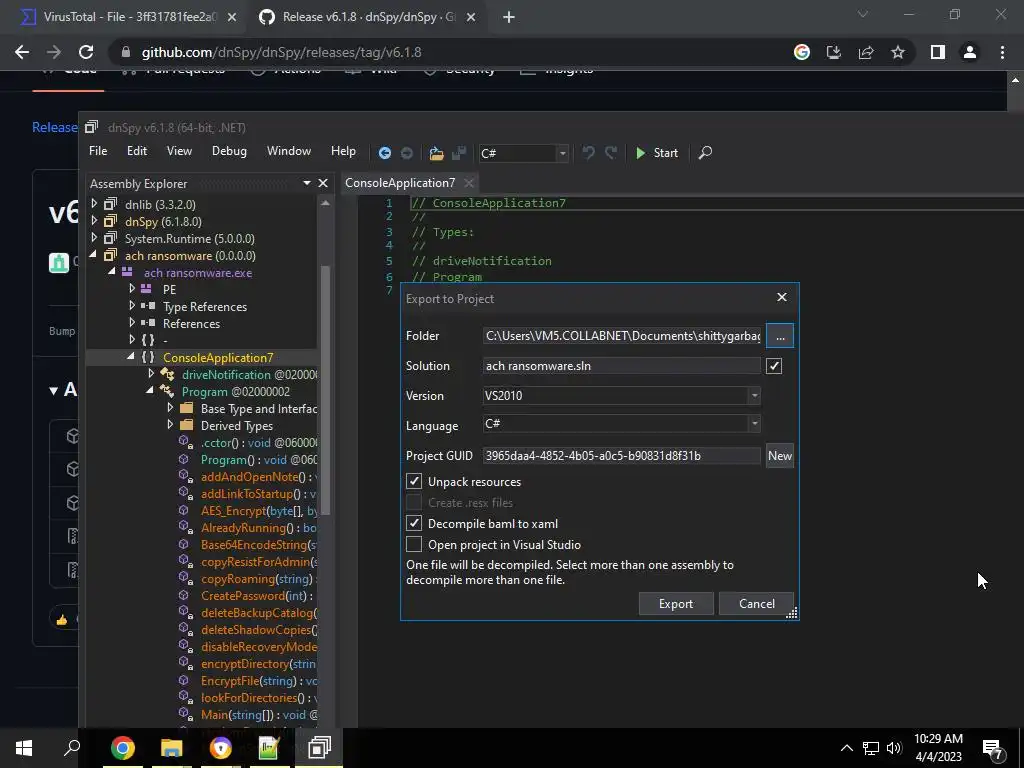This screenshot has height=768, width=1024.
Task: Click the volume icon in system tray
Action: click(x=894, y=748)
